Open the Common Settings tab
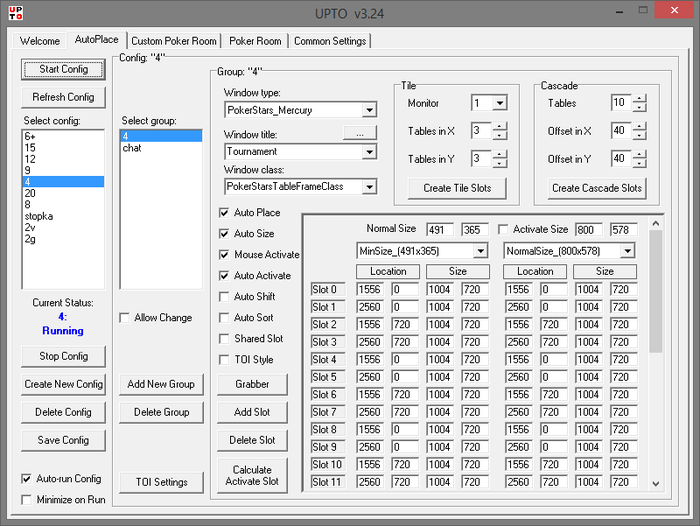The width and height of the screenshot is (700, 526). (x=330, y=41)
